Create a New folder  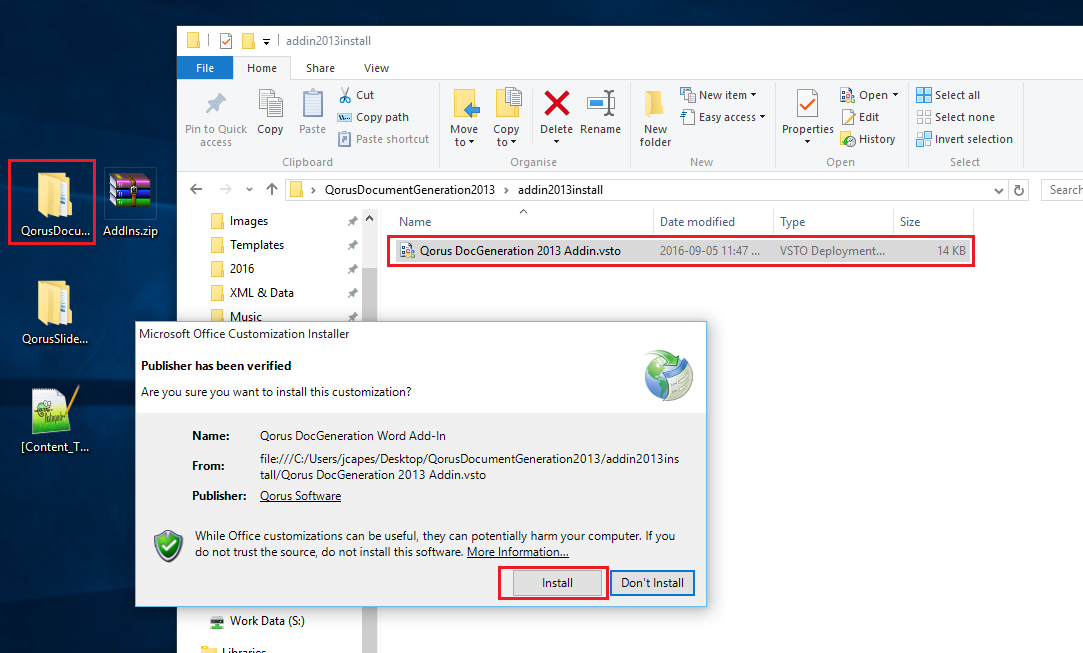pyautogui.click(x=655, y=119)
